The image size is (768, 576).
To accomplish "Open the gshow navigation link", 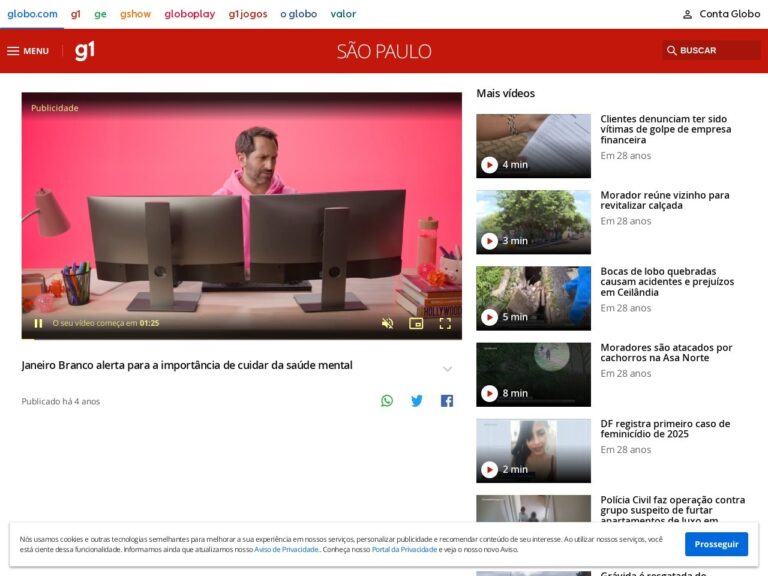I will click(x=136, y=14).
